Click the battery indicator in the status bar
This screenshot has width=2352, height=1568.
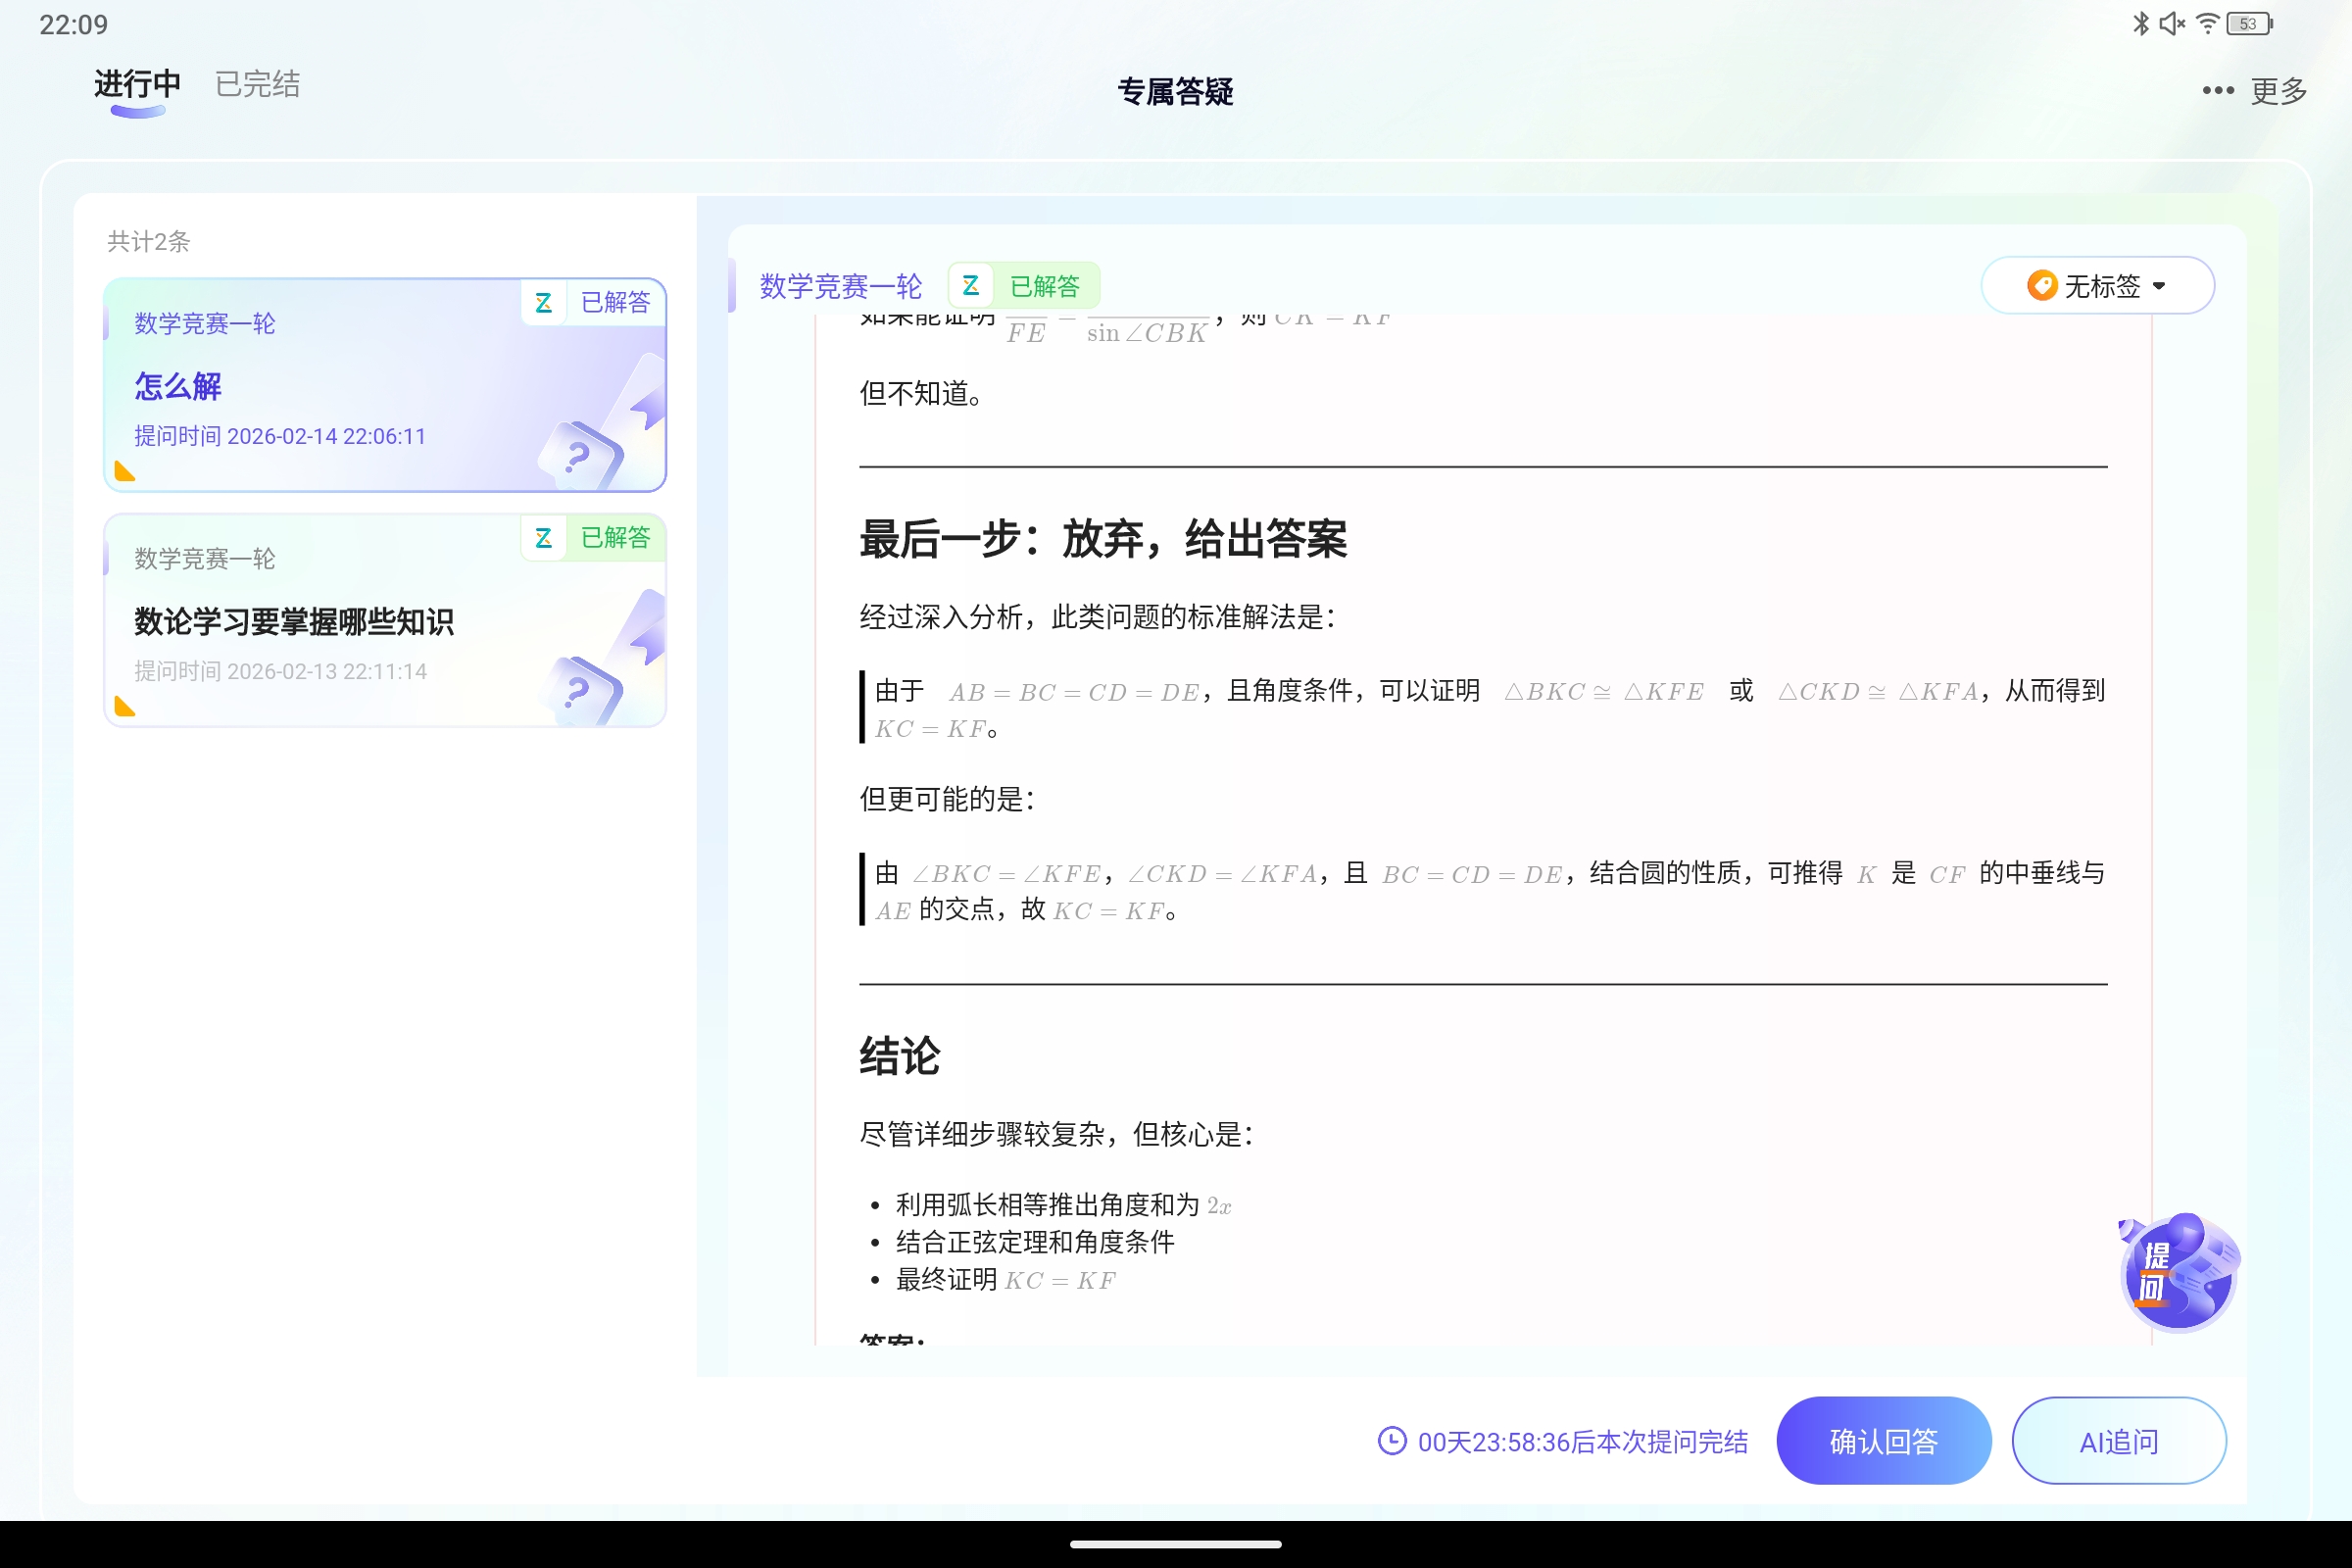click(x=2246, y=22)
